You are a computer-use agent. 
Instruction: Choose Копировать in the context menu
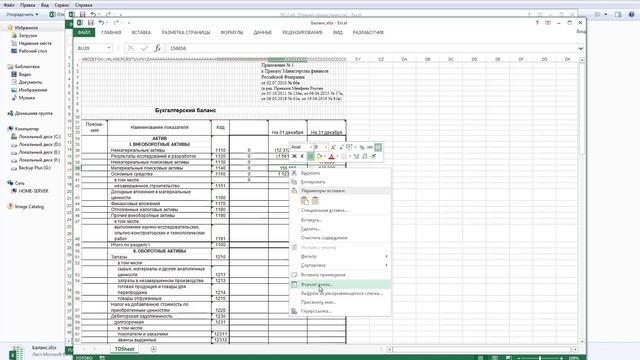point(340,182)
